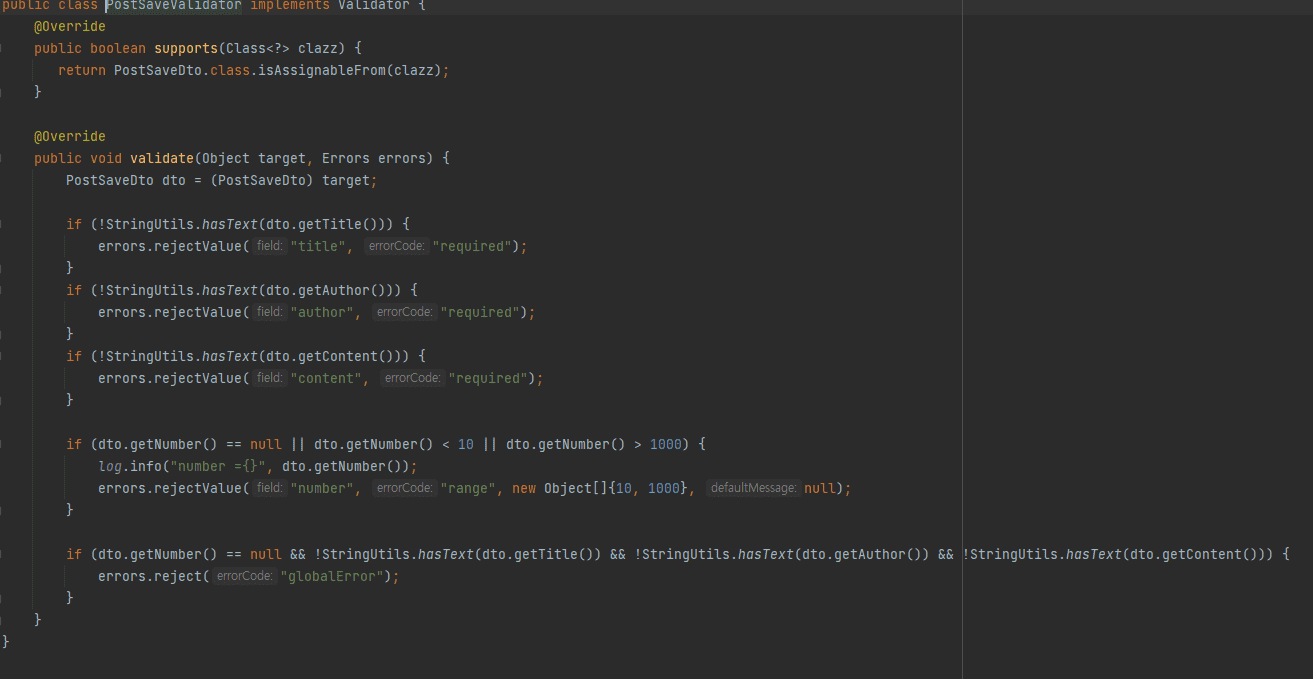The image size is (1313, 679).
Task: Click the "defaultMessage:" parameter hint
Action: pyautogui.click(x=753, y=488)
